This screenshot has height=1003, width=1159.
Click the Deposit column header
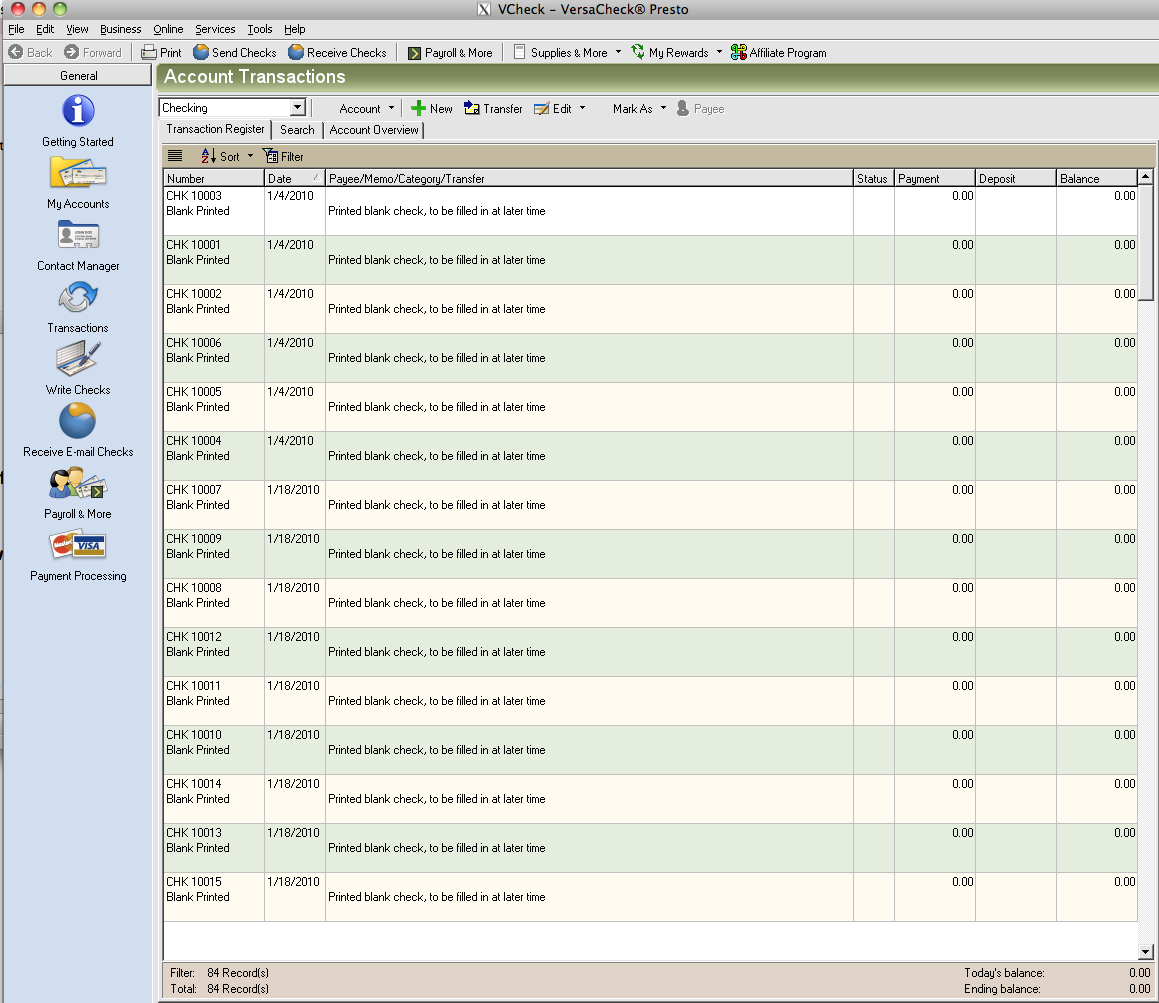pyautogui.click(x=1016, y=178)
